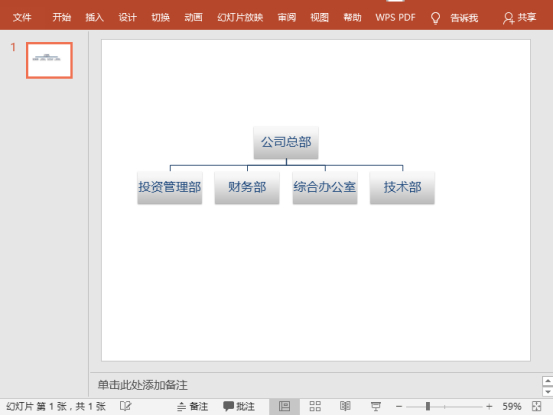
Task: Switch to Normal view icon
Action: point(284,406)
